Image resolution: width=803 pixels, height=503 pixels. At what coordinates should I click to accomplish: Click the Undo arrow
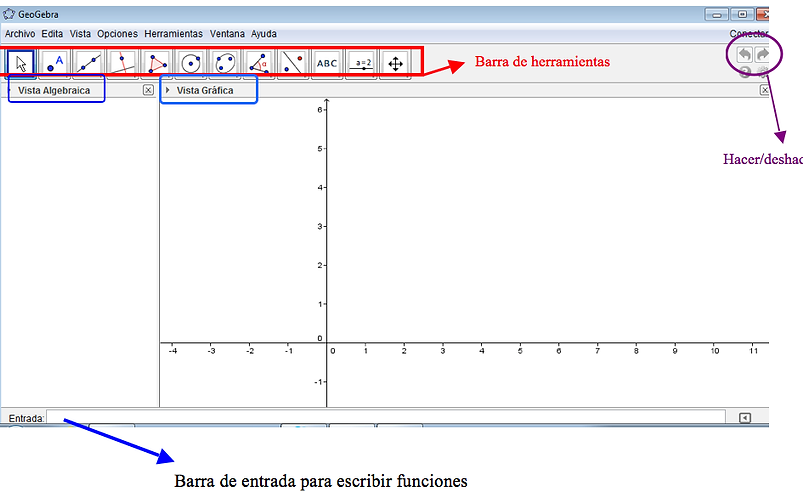tap(745, 54)
